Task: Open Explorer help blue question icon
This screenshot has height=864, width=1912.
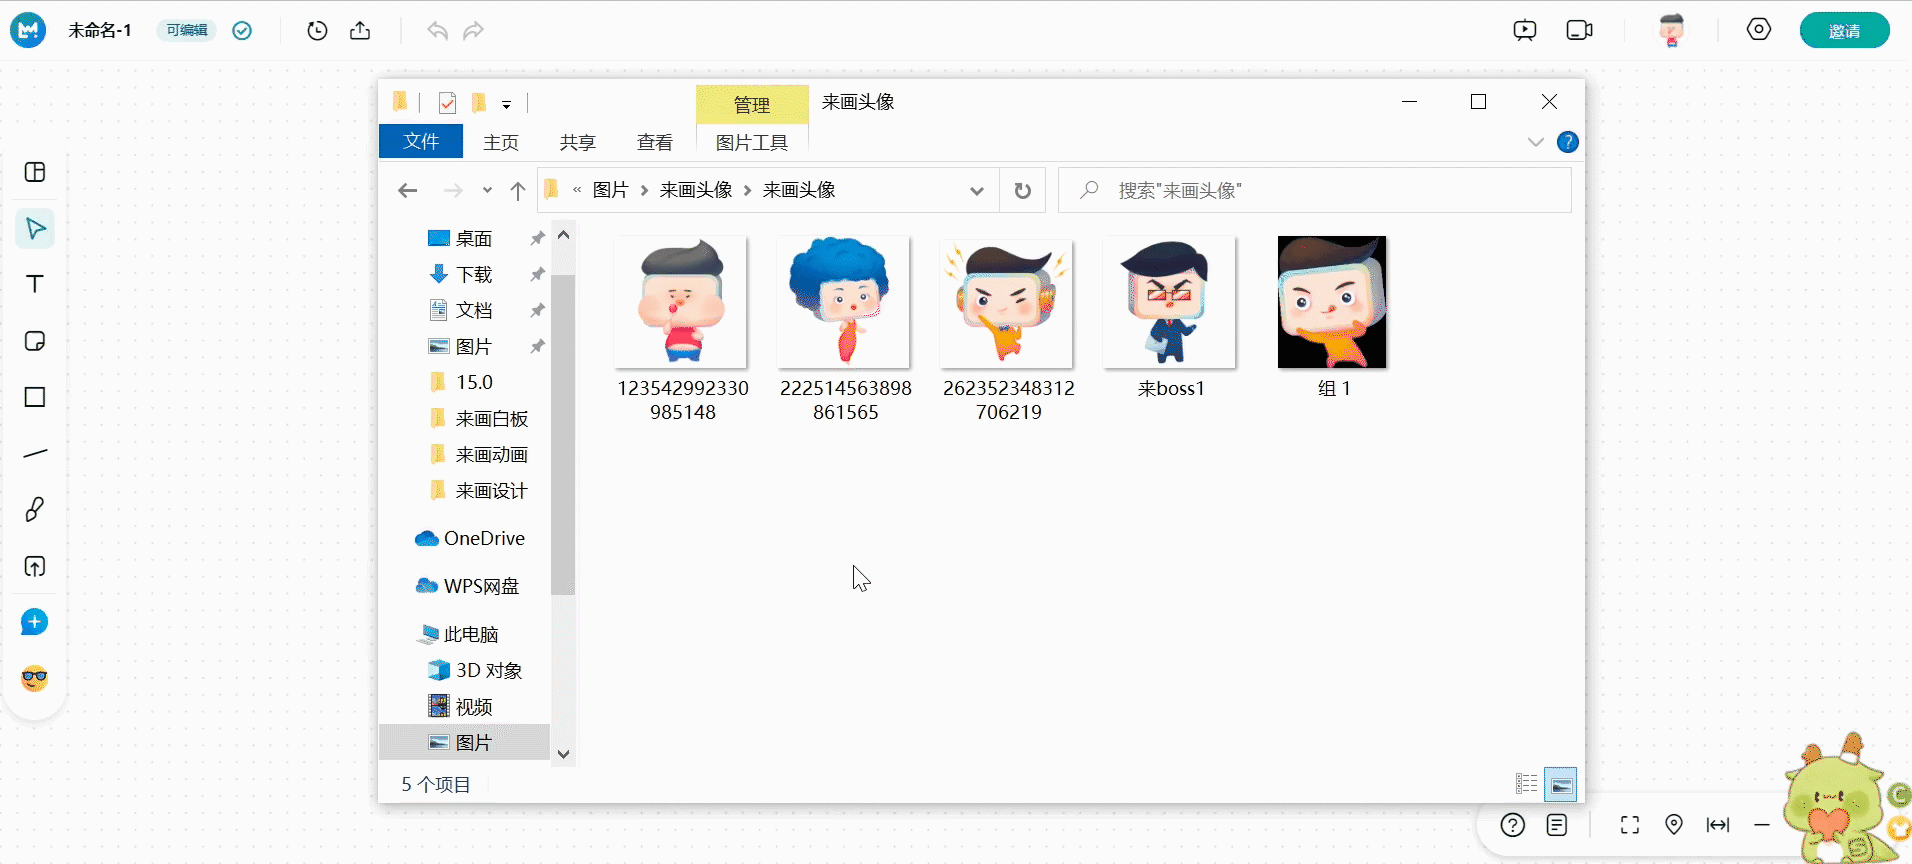Action: point(1568,142)
